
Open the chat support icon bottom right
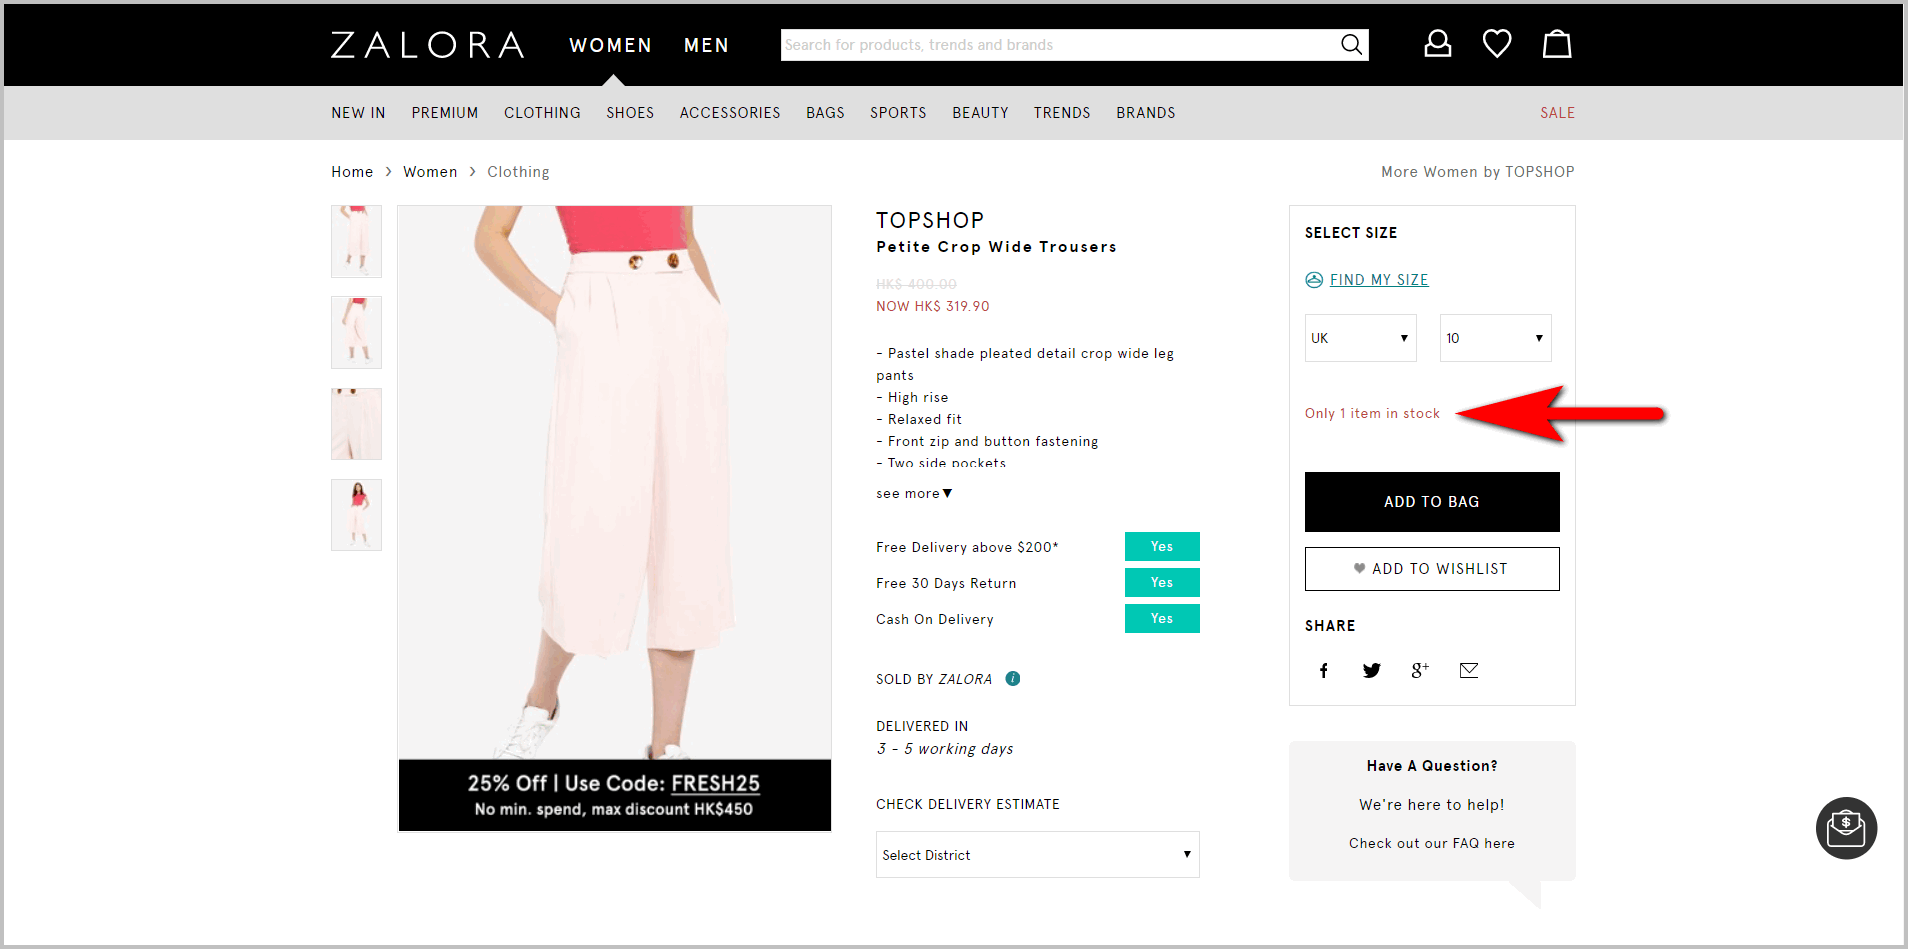1846,828
